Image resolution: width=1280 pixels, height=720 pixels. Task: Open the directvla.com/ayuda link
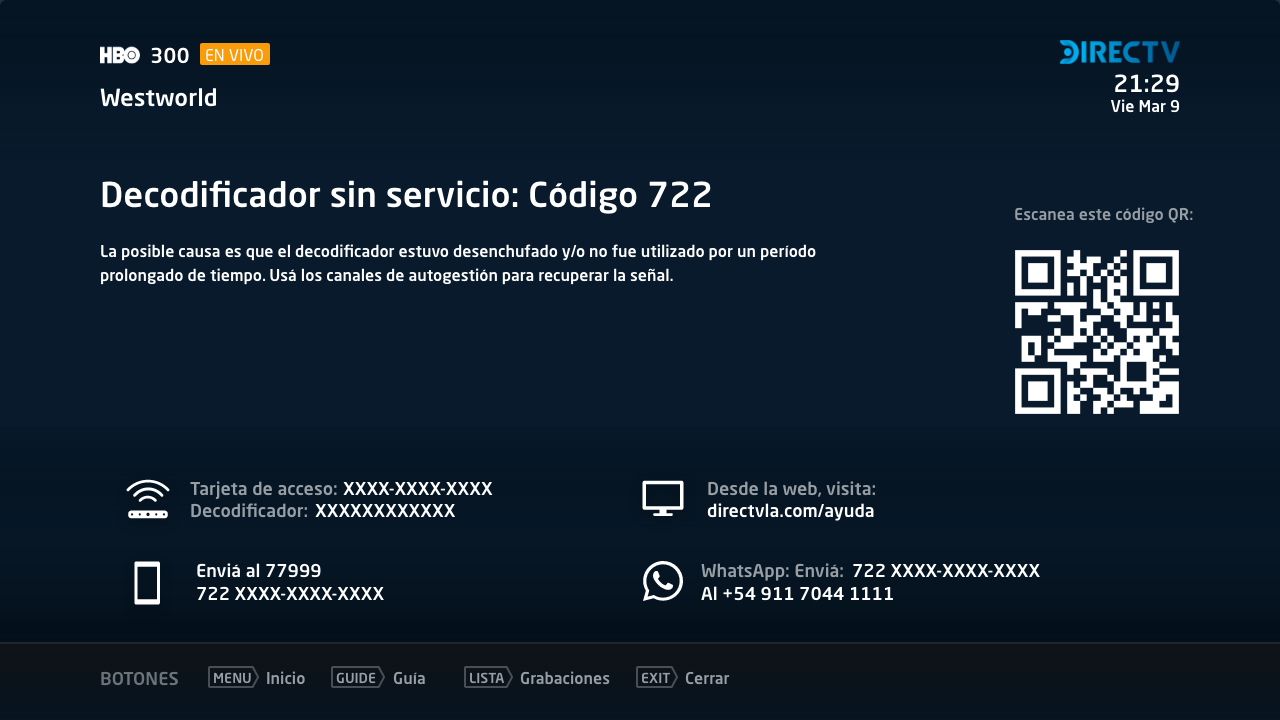click(x=791, y=511)
